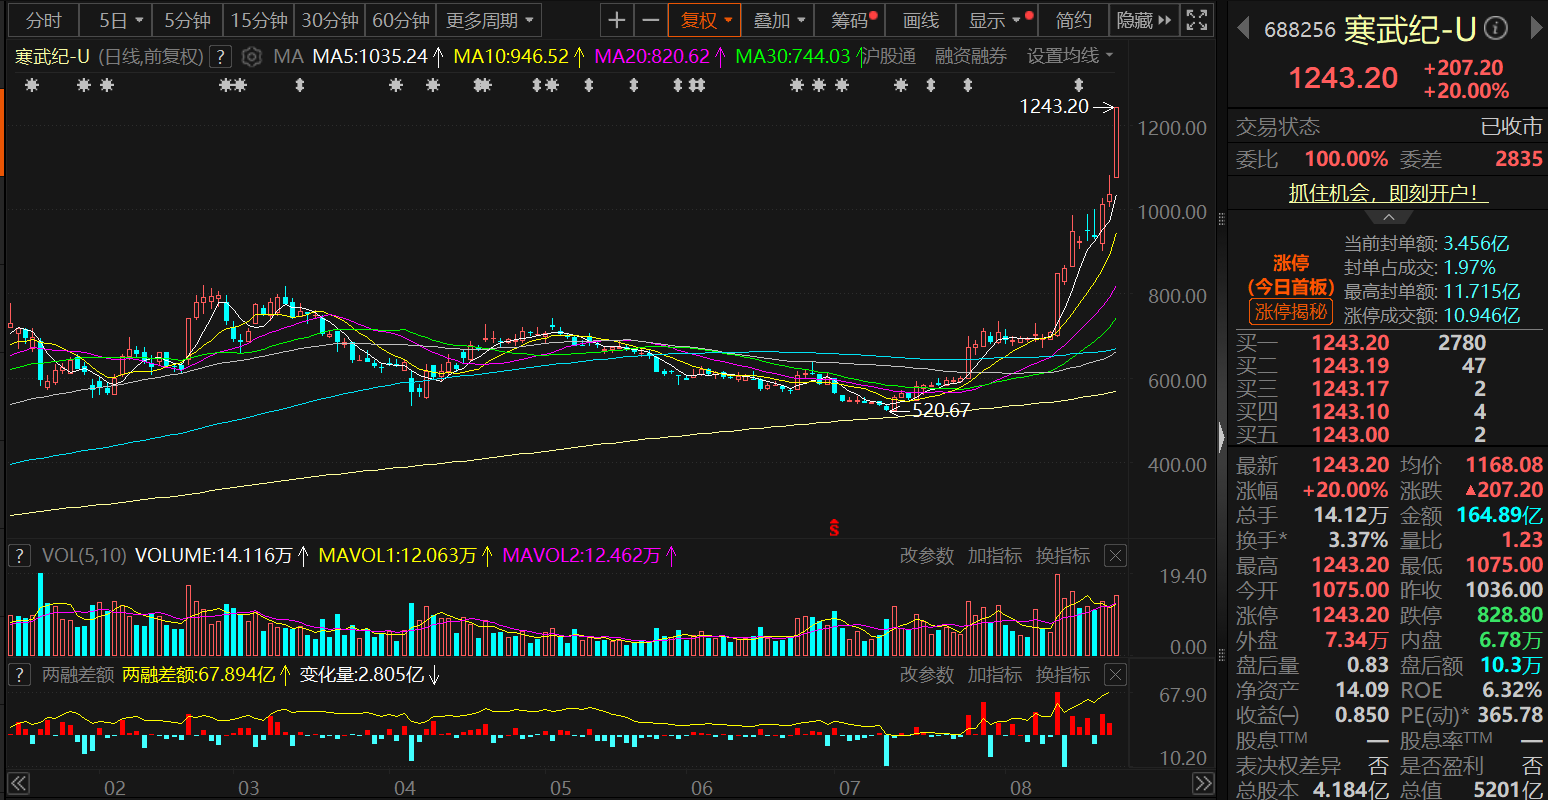Select the 60分钟 period tab
The height and width of the screenshot is (800, 1548).
[x=400, y=20]
